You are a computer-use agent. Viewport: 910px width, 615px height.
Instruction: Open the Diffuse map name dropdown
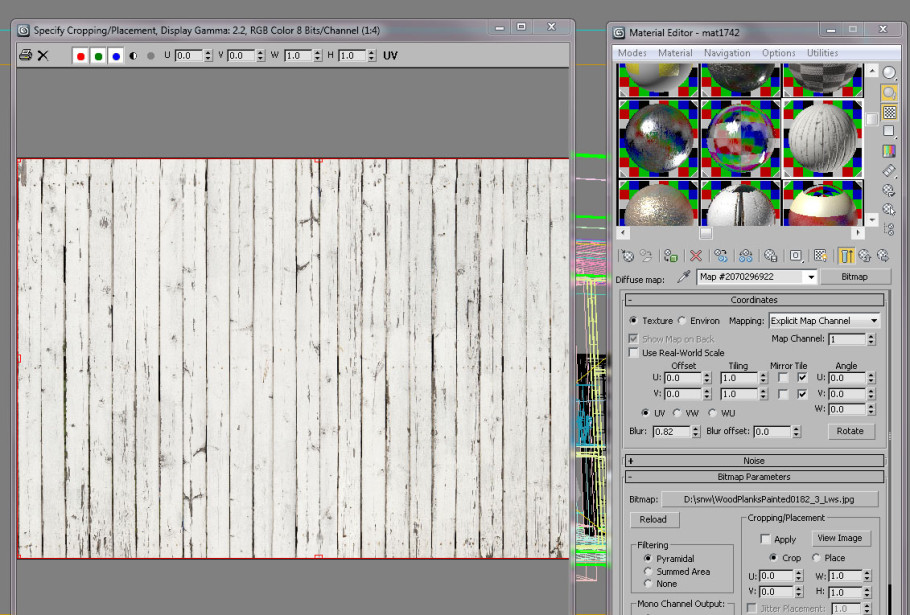(810, 277)
